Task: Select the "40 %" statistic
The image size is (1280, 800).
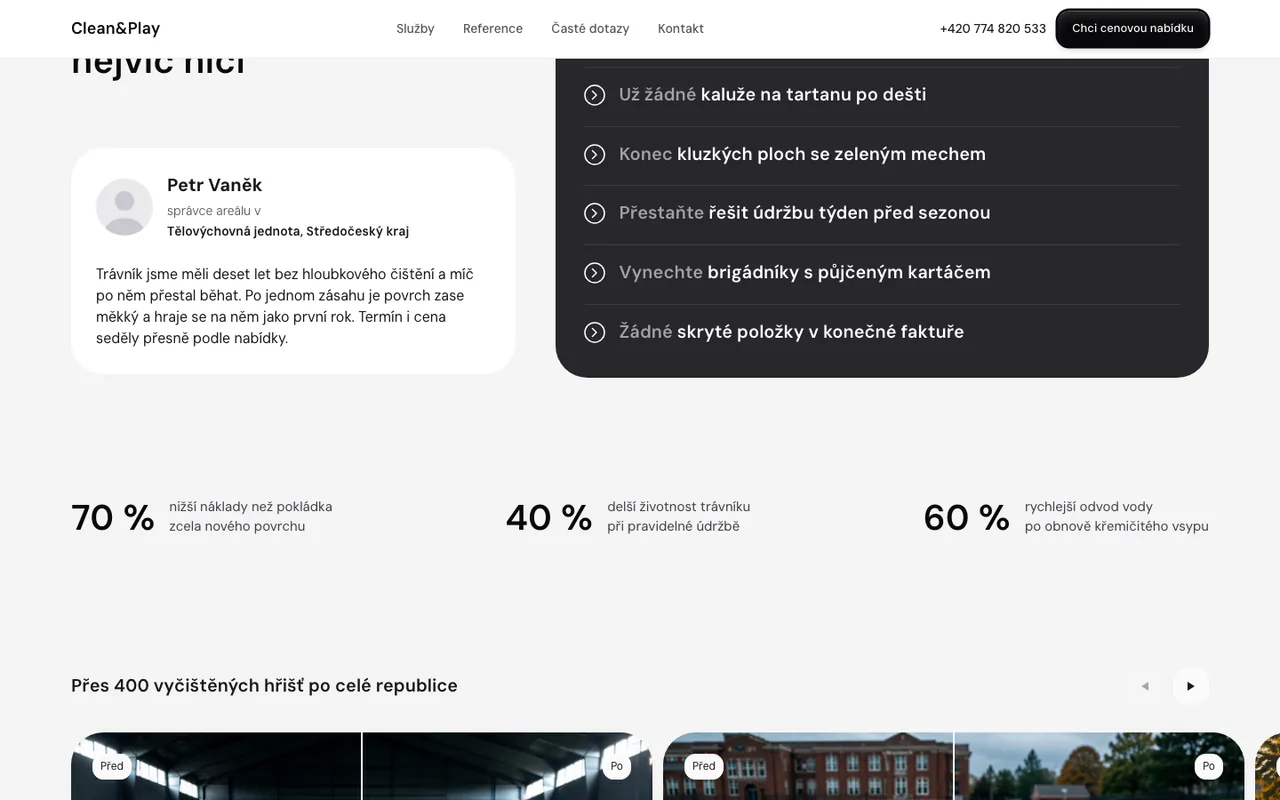Action: tap(549, 518)
